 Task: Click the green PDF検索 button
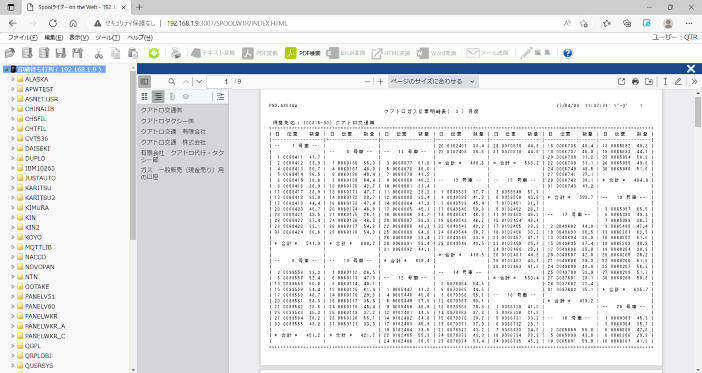[303, 53]
